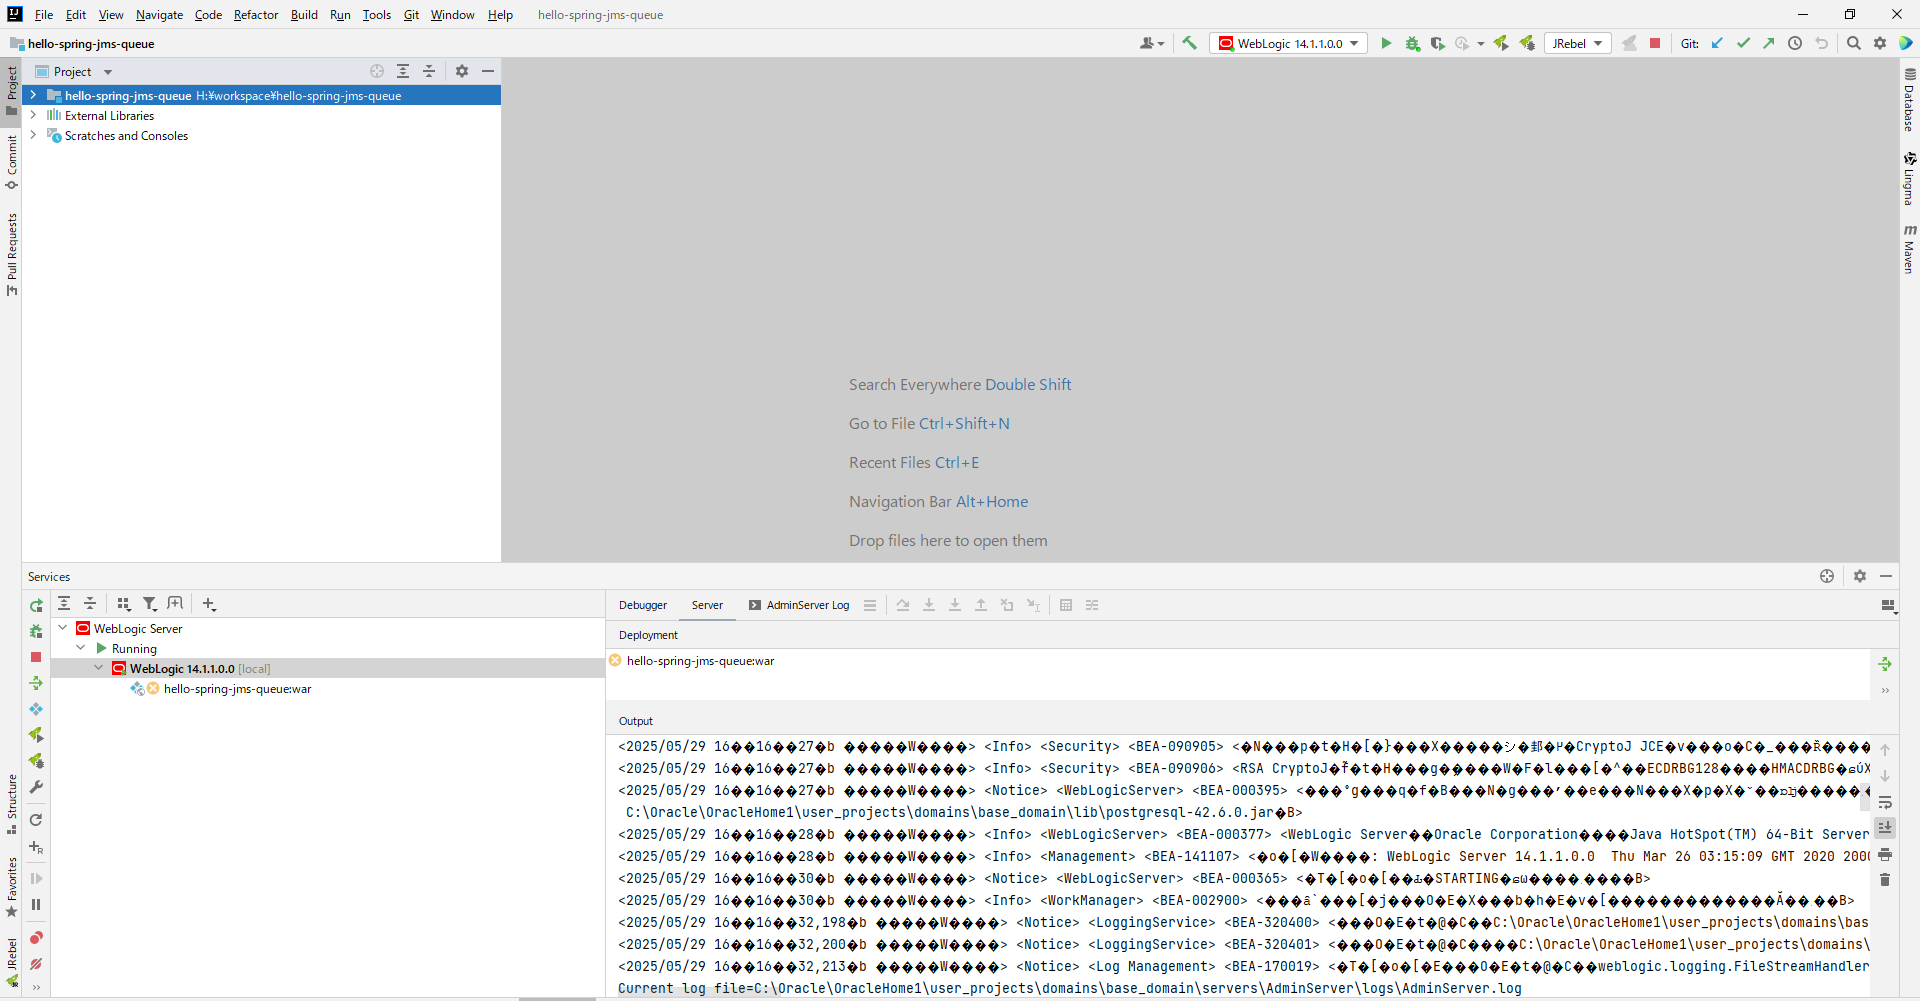This screenshot has height=1001, width=1920.
Task: Open the Navigate menu
Action: point(160,15)
